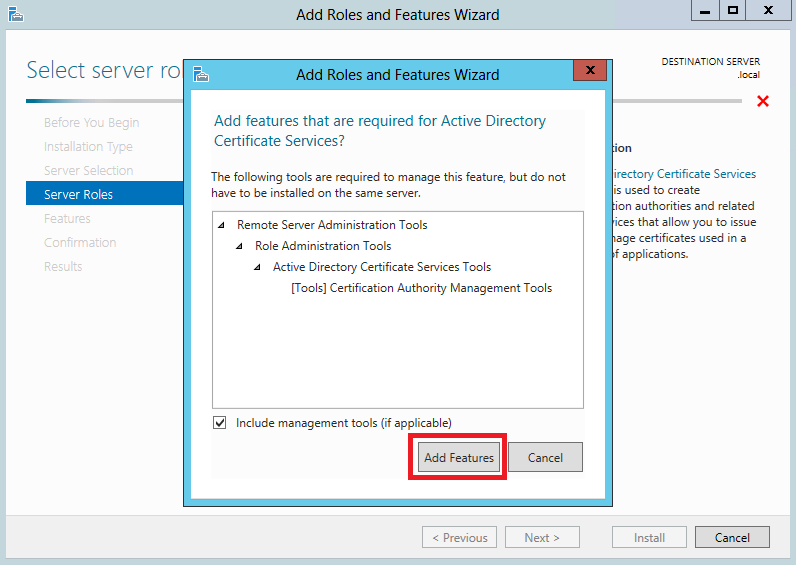Open Before You Begin wizard step
The height and width of the screenshot is (565, 796).
pos(91,123)
